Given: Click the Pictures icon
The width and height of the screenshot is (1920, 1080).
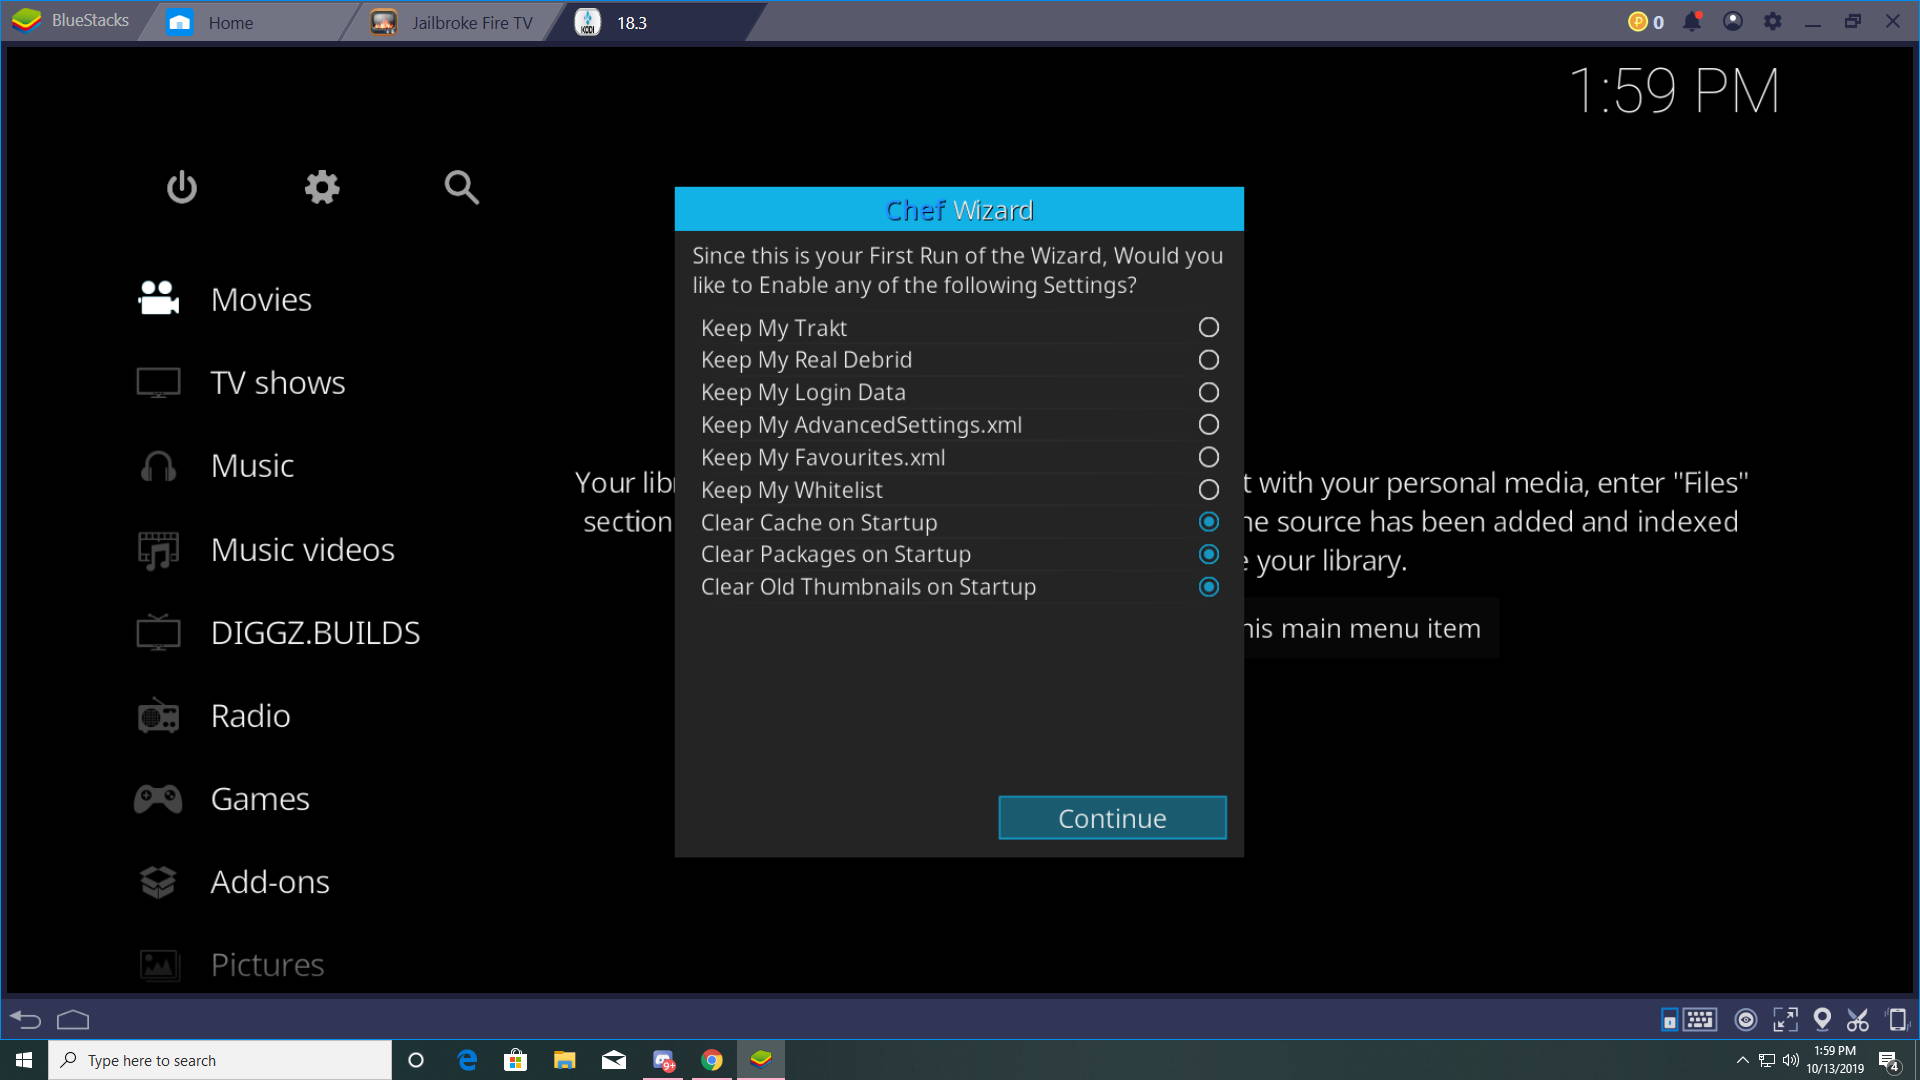Looking at the screenshot, I should click(x=158, y=965).
